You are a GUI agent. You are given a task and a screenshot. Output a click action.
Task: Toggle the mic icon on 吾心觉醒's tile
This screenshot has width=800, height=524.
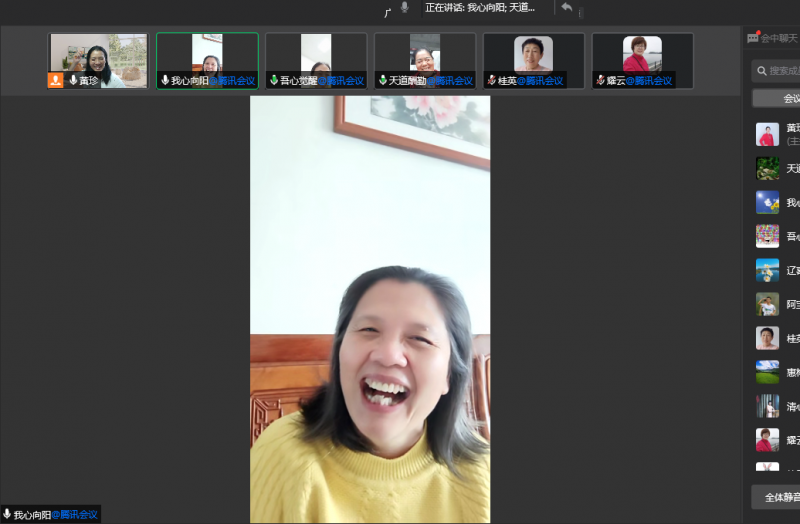click(273, 80)
